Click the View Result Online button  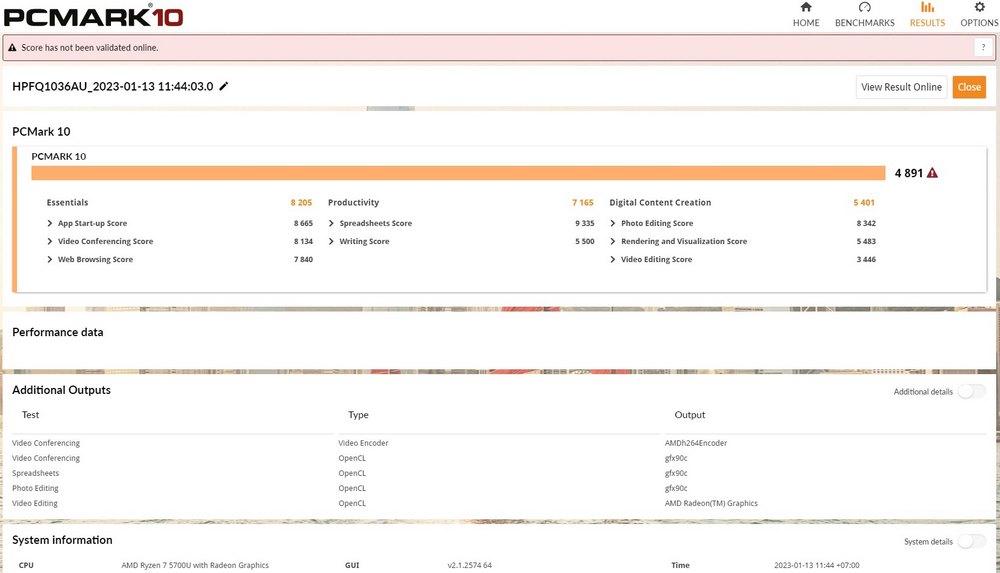tap(901, 87)
